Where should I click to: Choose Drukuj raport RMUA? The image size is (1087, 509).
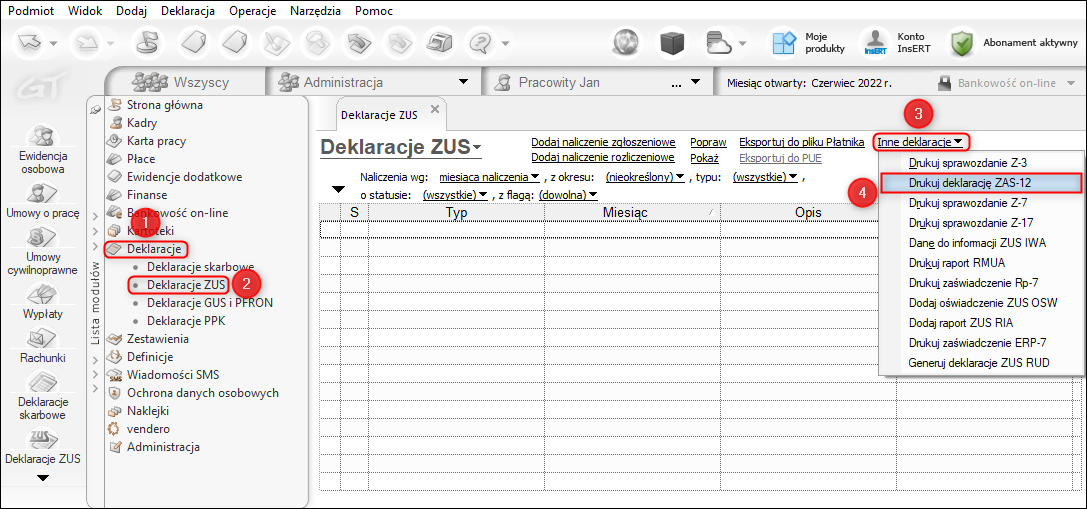click(x=980, y=263)
